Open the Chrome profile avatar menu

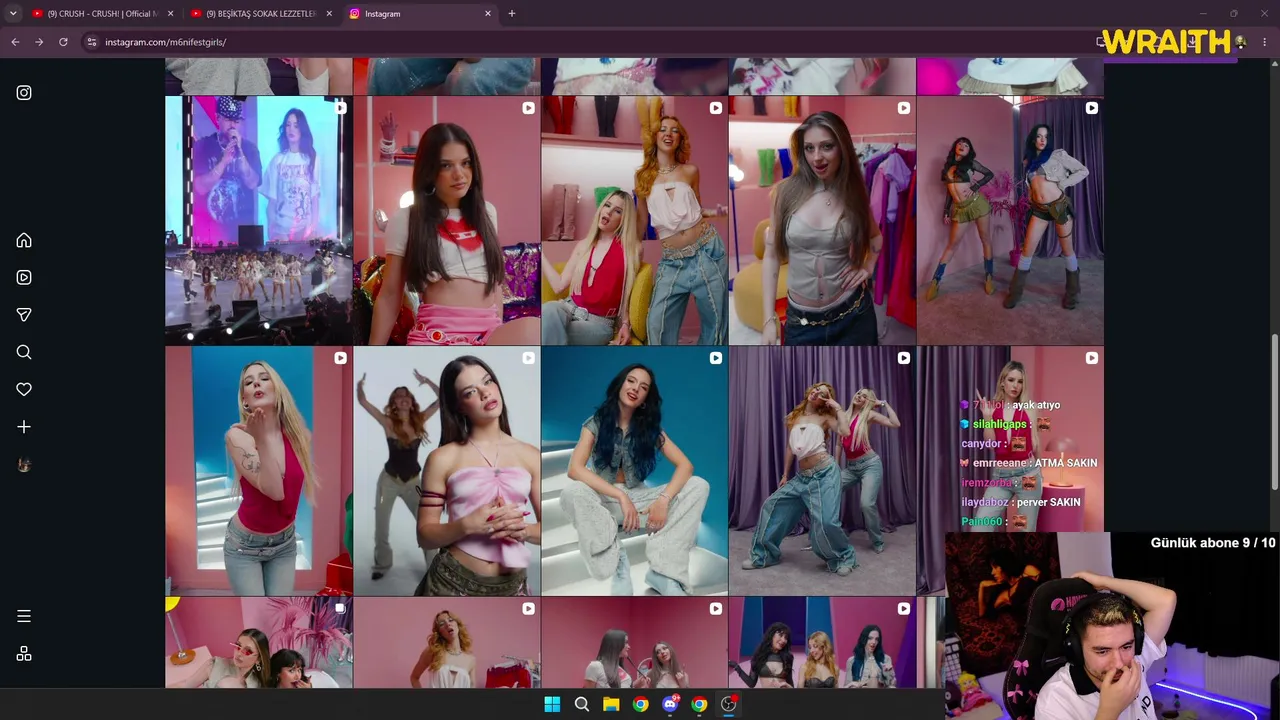click(x=1240, y=42)
